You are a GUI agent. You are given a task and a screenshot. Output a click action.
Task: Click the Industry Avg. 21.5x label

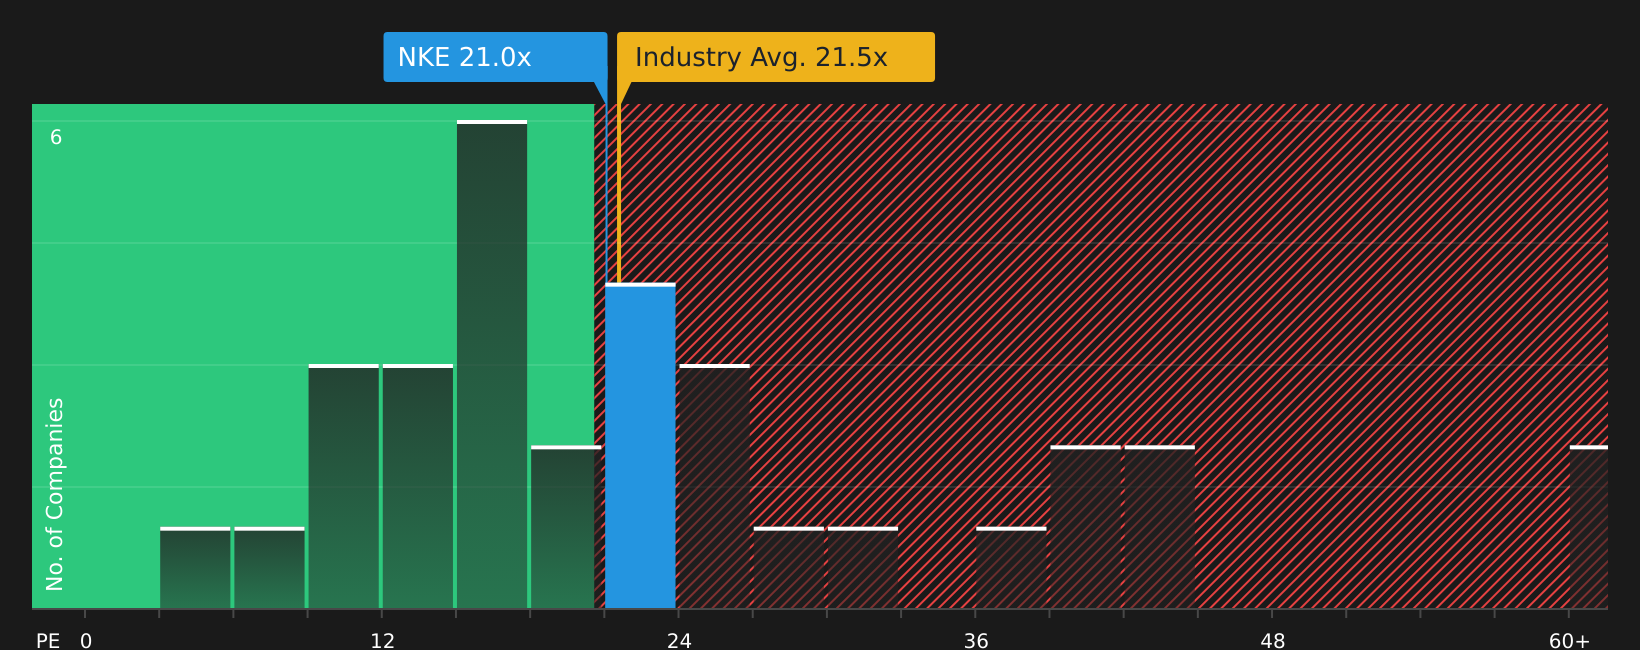[x=776, y=57]
